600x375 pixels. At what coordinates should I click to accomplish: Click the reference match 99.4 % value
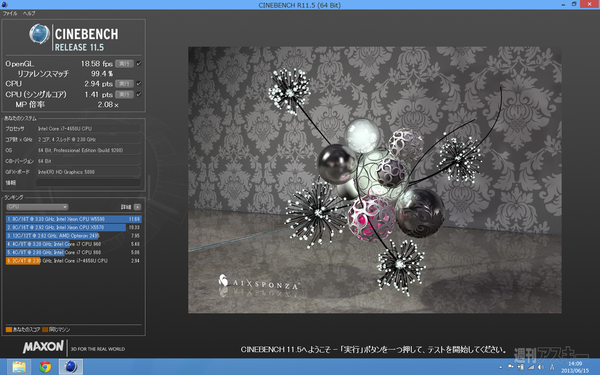click(x=102, y=73)
